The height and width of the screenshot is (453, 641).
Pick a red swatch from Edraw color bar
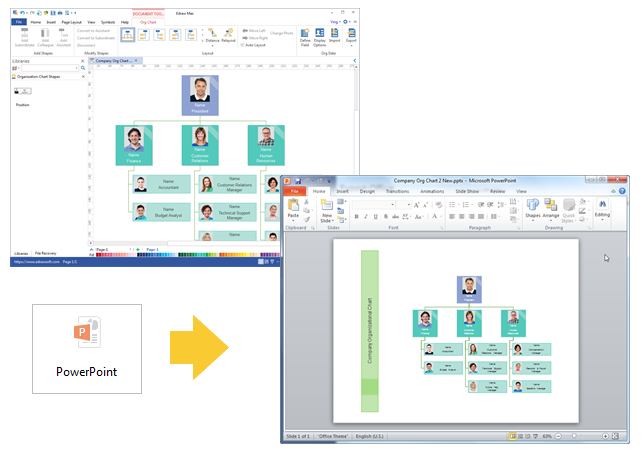99,255
